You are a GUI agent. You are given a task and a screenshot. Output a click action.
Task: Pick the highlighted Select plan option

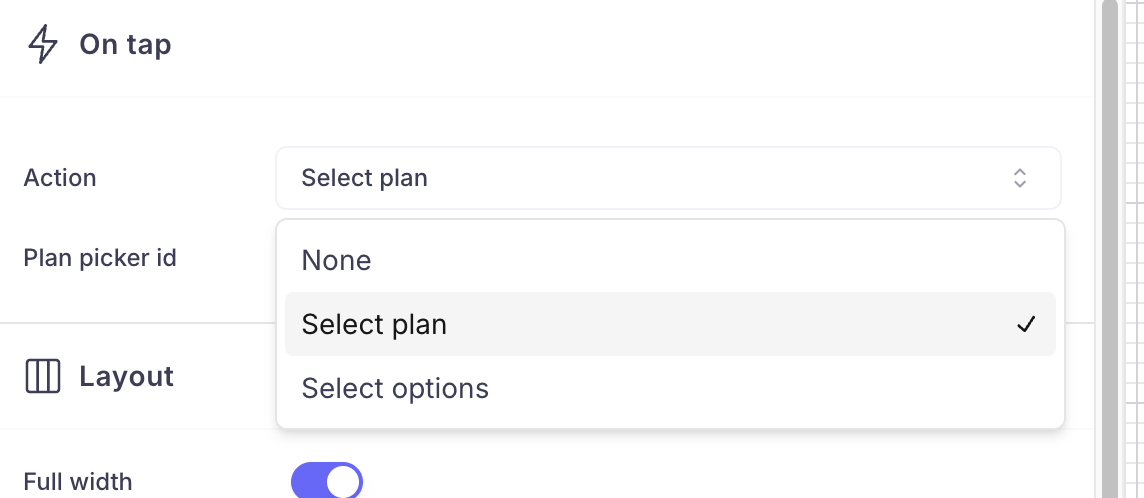(670, 324)
